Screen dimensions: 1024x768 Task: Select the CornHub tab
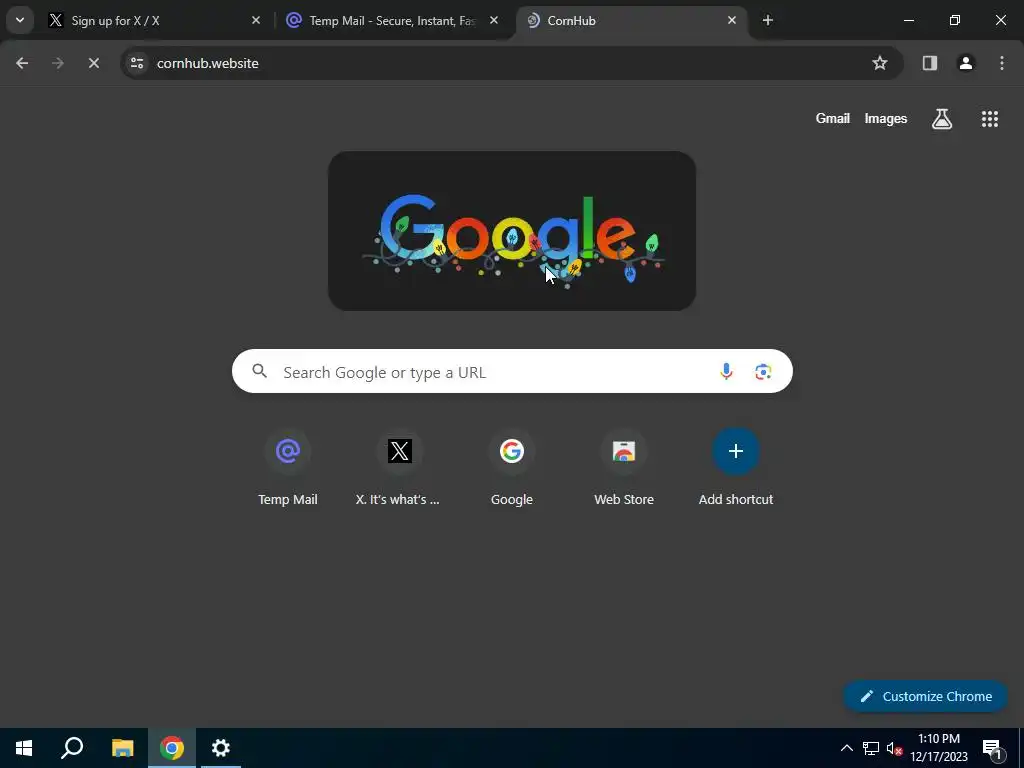coord(632,21)
